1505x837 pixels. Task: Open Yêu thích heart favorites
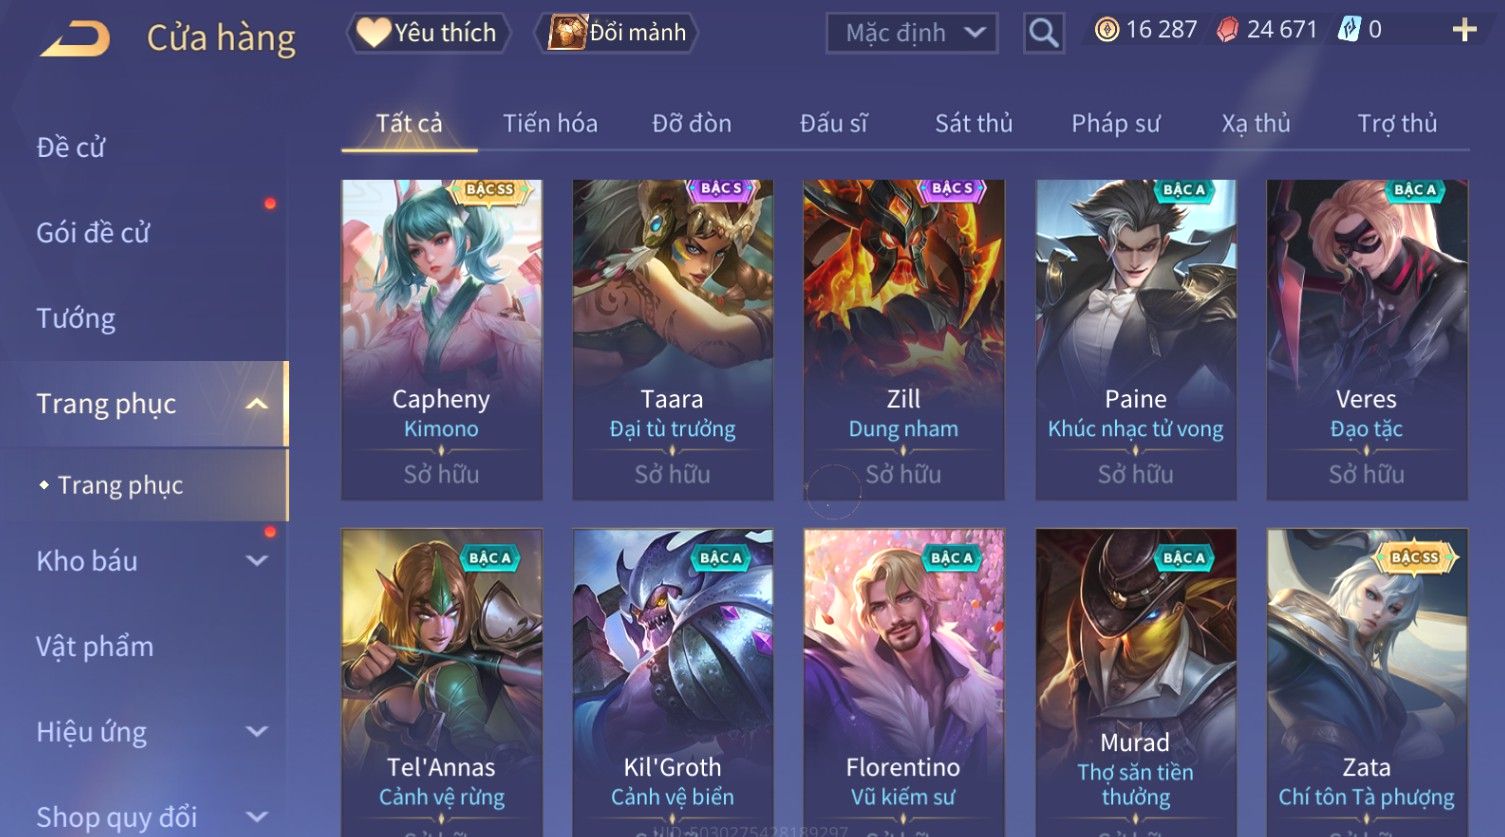pyautogui.click(x=428, y=33)
